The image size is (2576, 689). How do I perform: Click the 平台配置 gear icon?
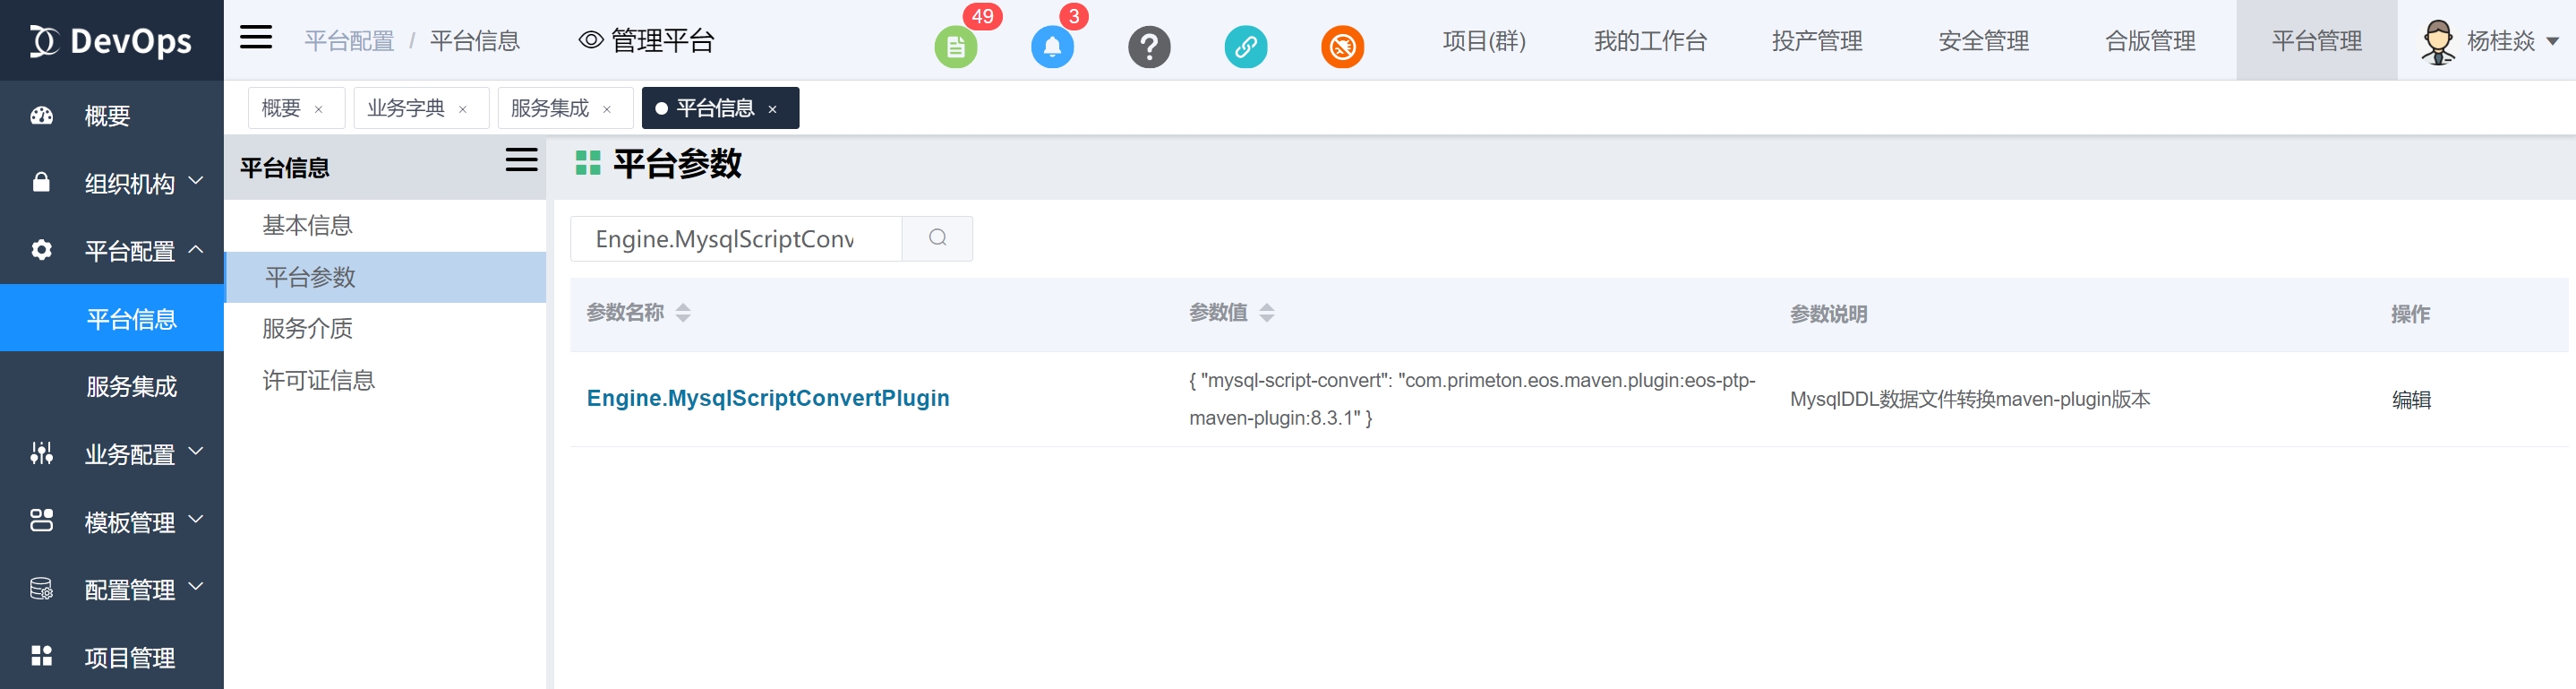(41, 250)
